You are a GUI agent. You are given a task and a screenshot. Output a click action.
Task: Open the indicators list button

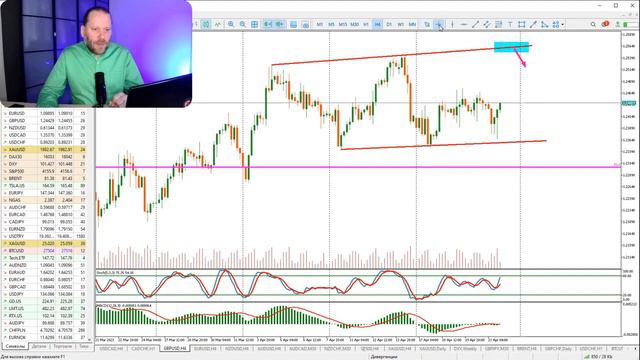pyautogui.click(x=293, y=24)
